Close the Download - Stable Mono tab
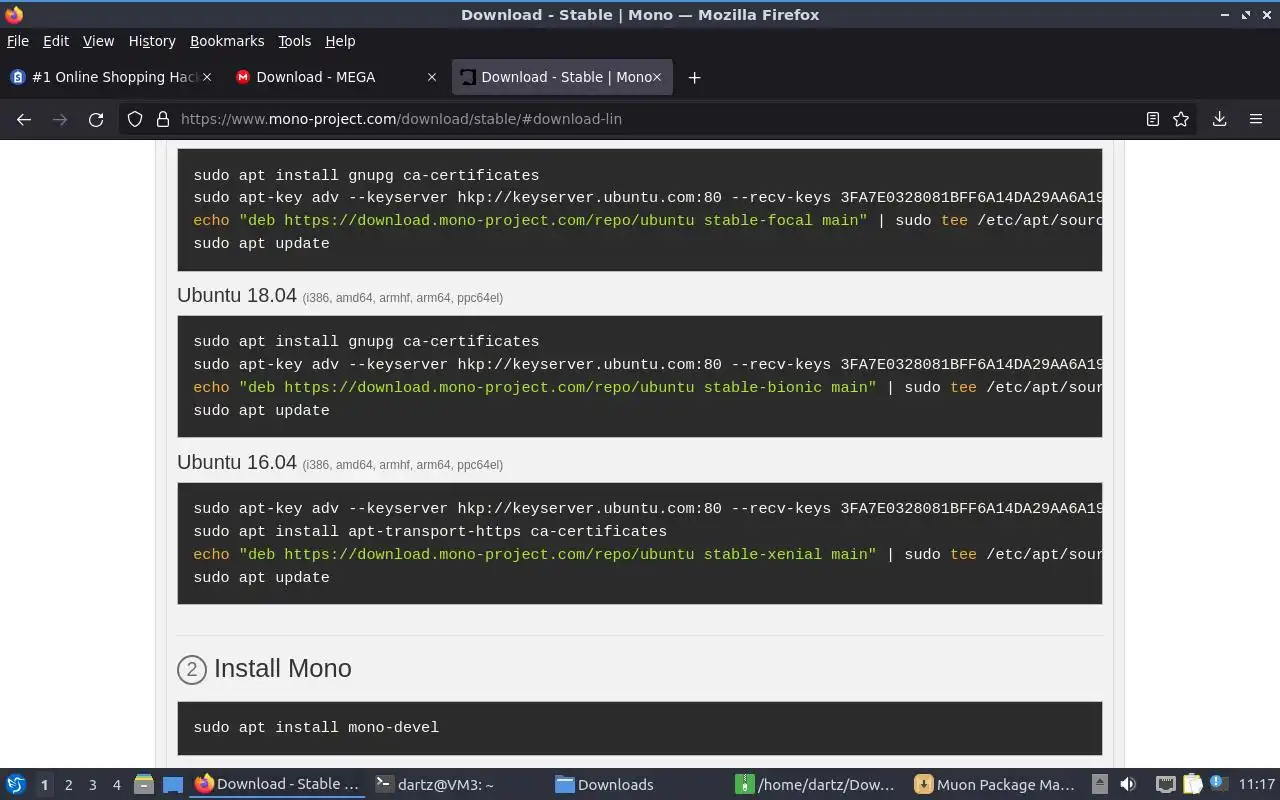 point(657,77)
